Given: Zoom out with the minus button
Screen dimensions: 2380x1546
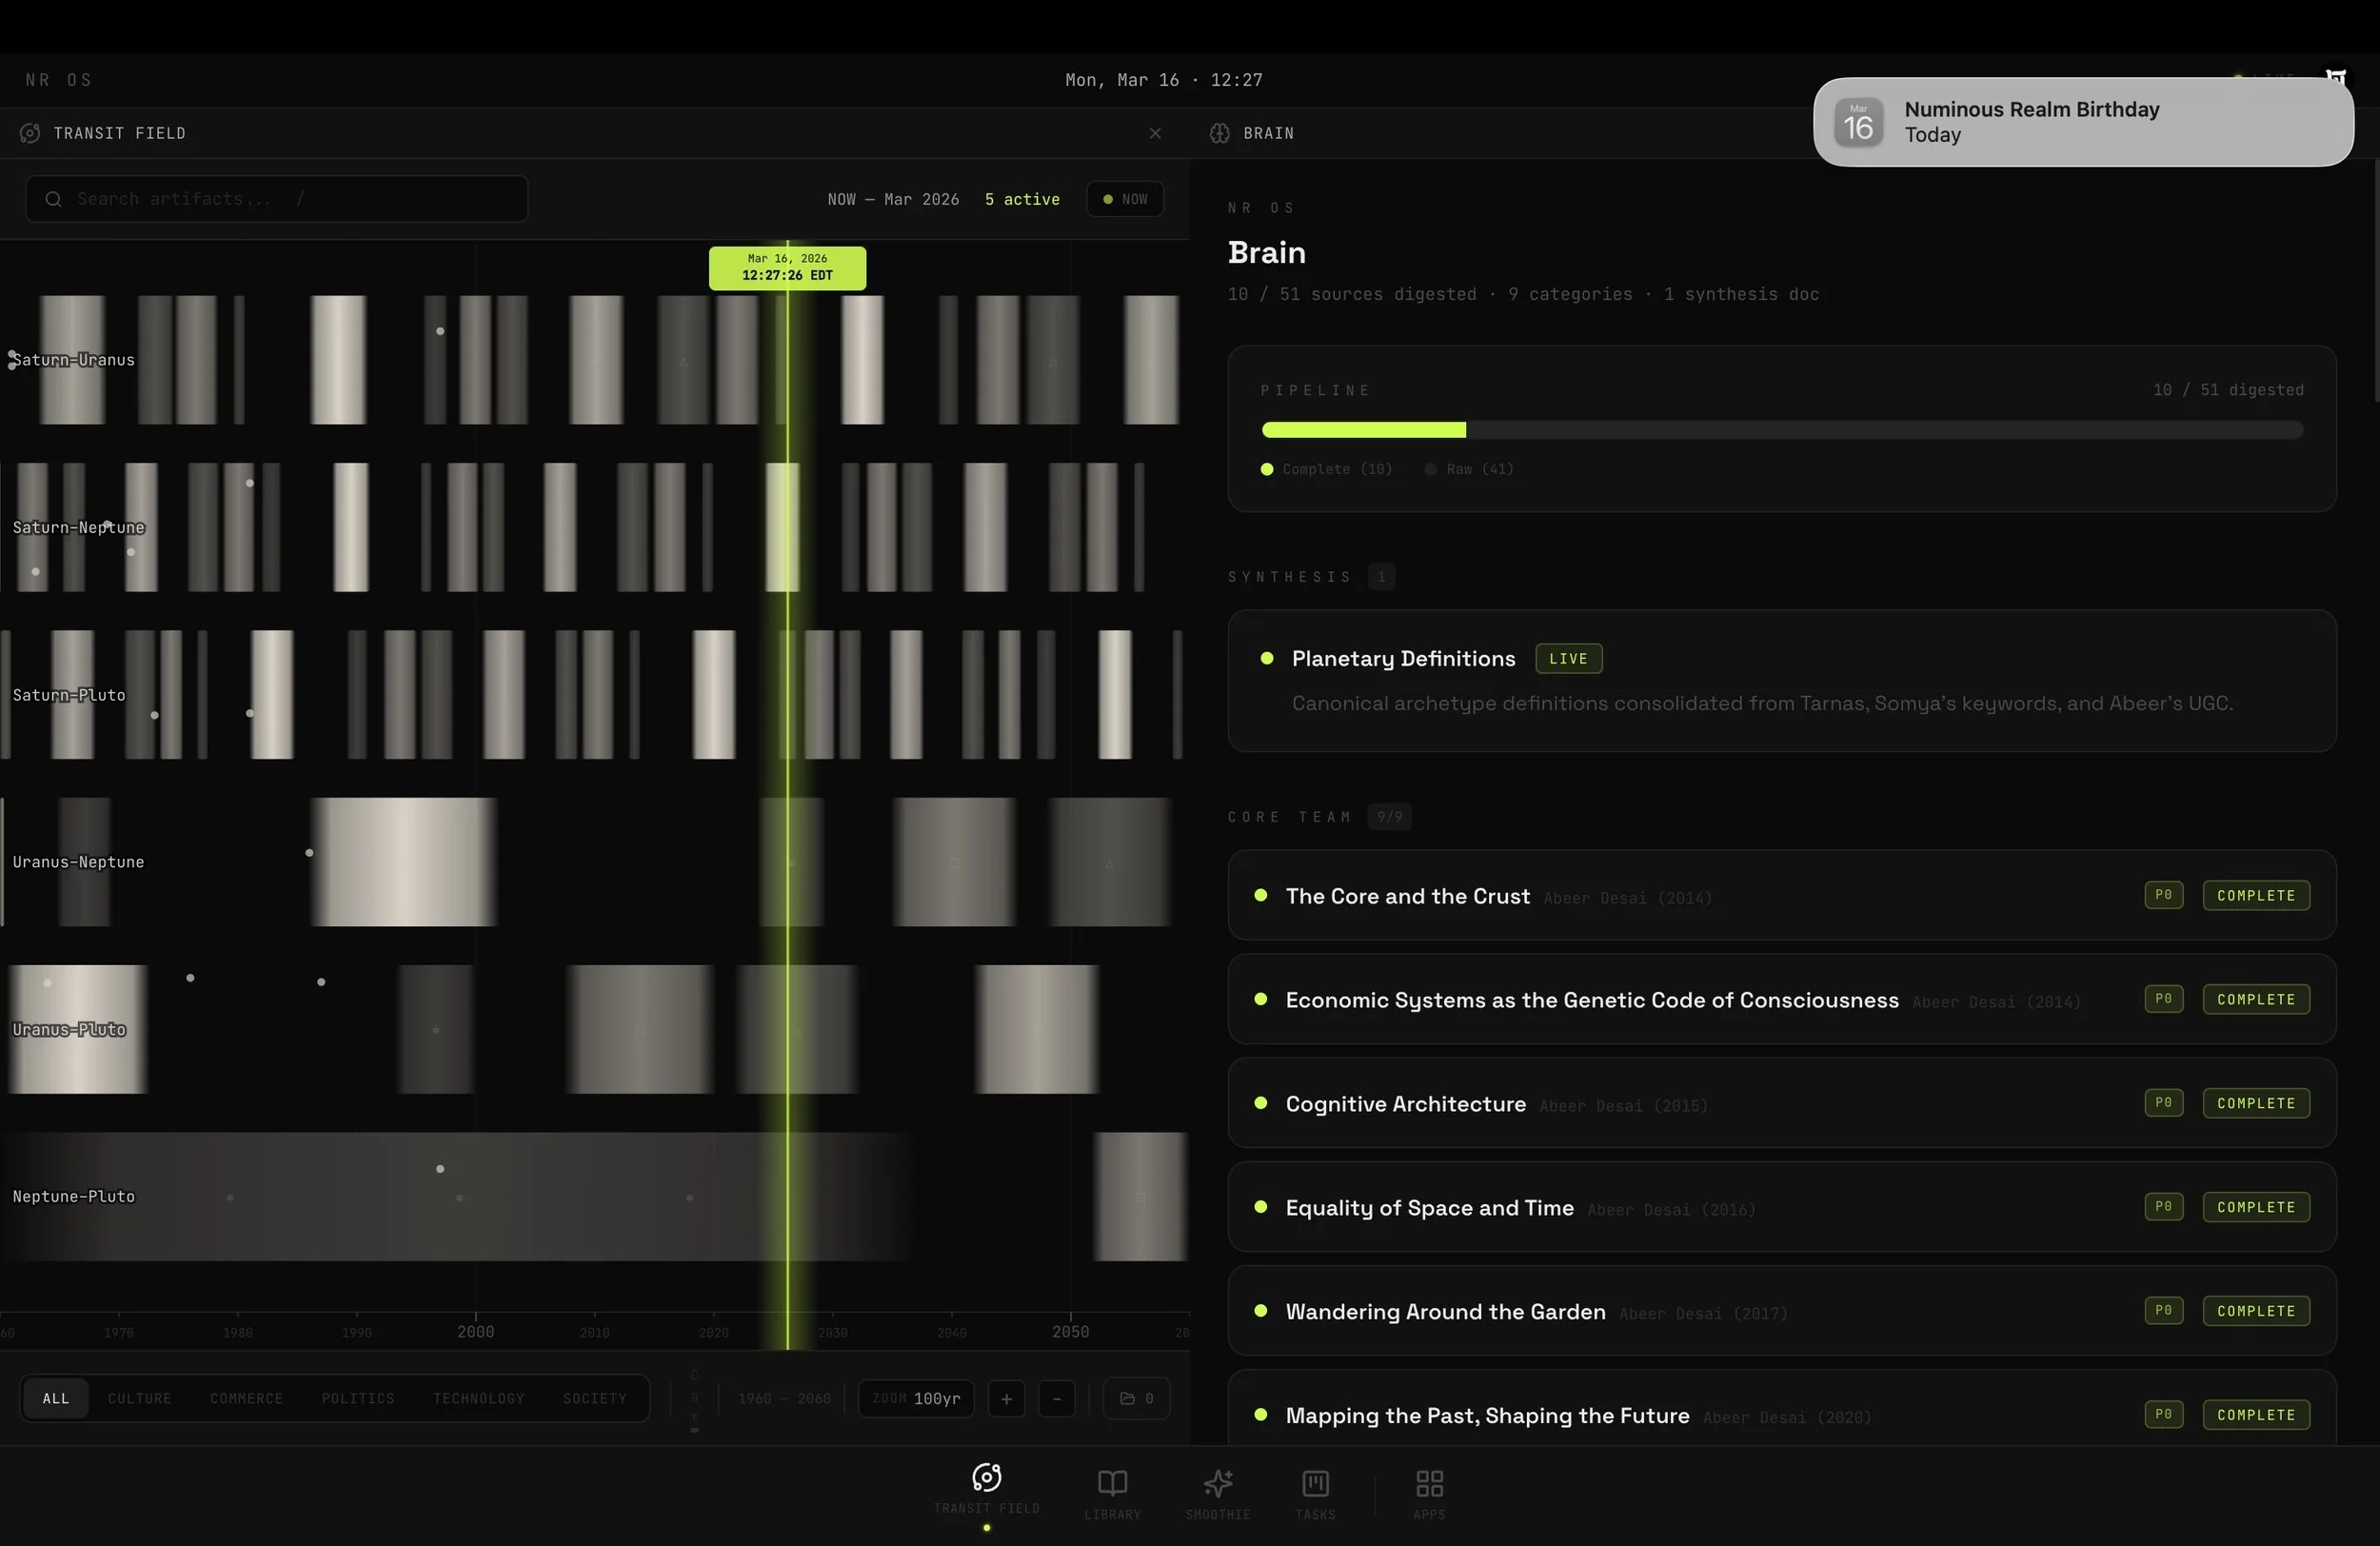Looking at the screenshot, I should [x=1056, y=1399].
